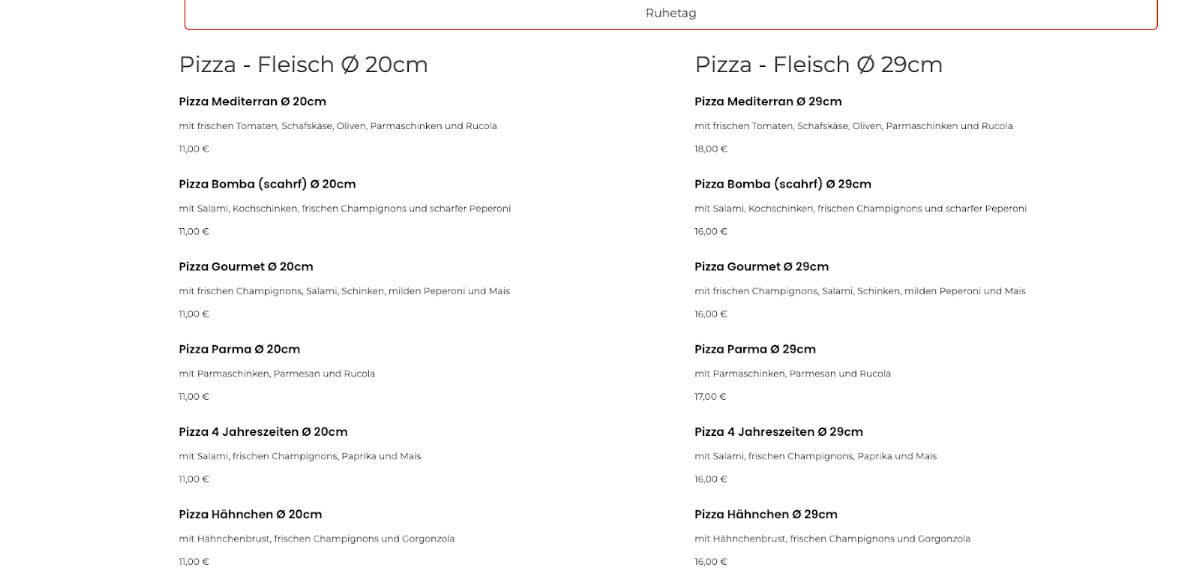Viewport: 1200px width, 586px height.
Task: Click the ingredients text under Pizza Gourmet 20cm
Action: (x=344, y=291)
